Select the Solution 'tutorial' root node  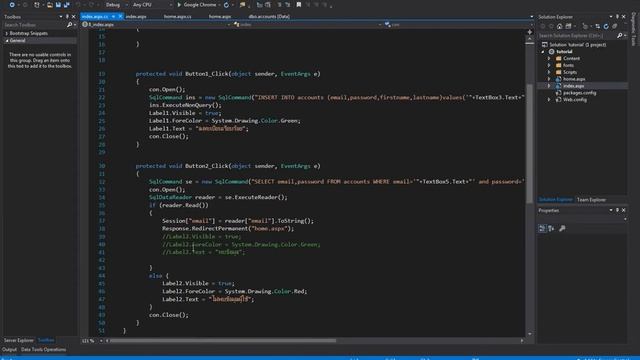coord(578,45)
